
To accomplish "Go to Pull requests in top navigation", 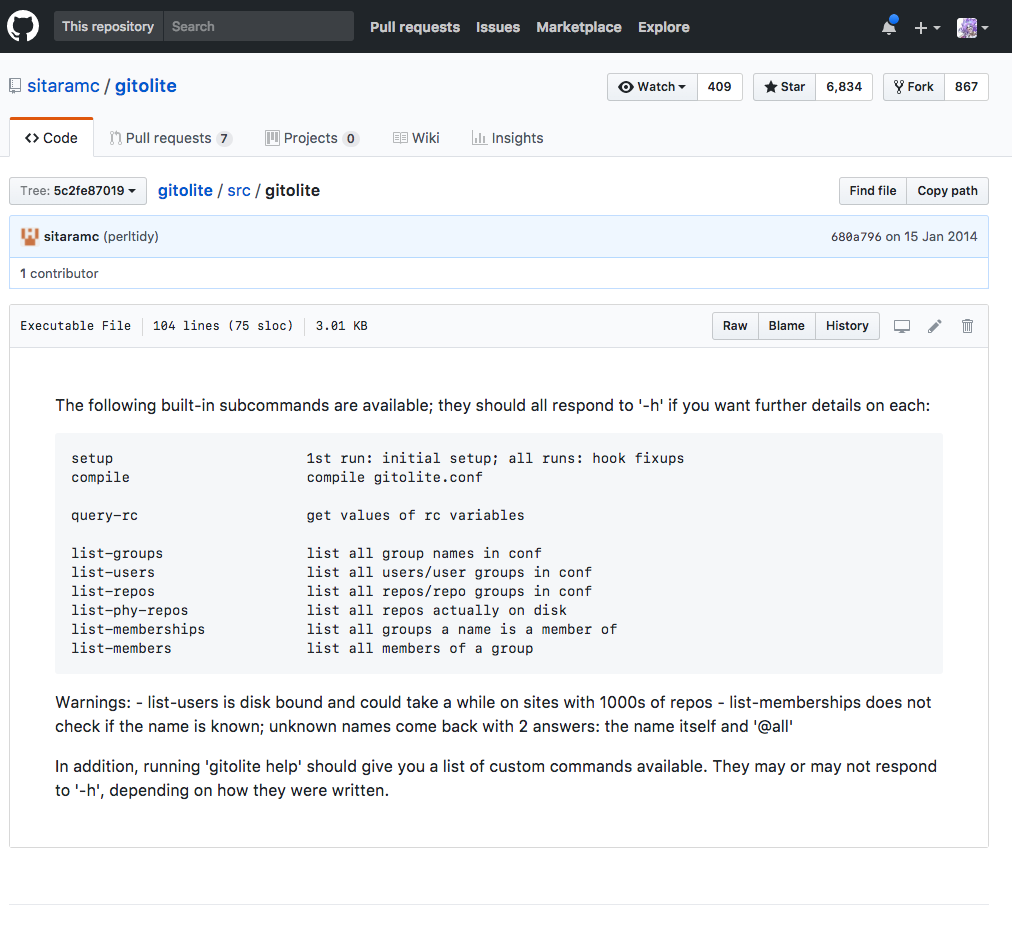I will coord(415,27).
